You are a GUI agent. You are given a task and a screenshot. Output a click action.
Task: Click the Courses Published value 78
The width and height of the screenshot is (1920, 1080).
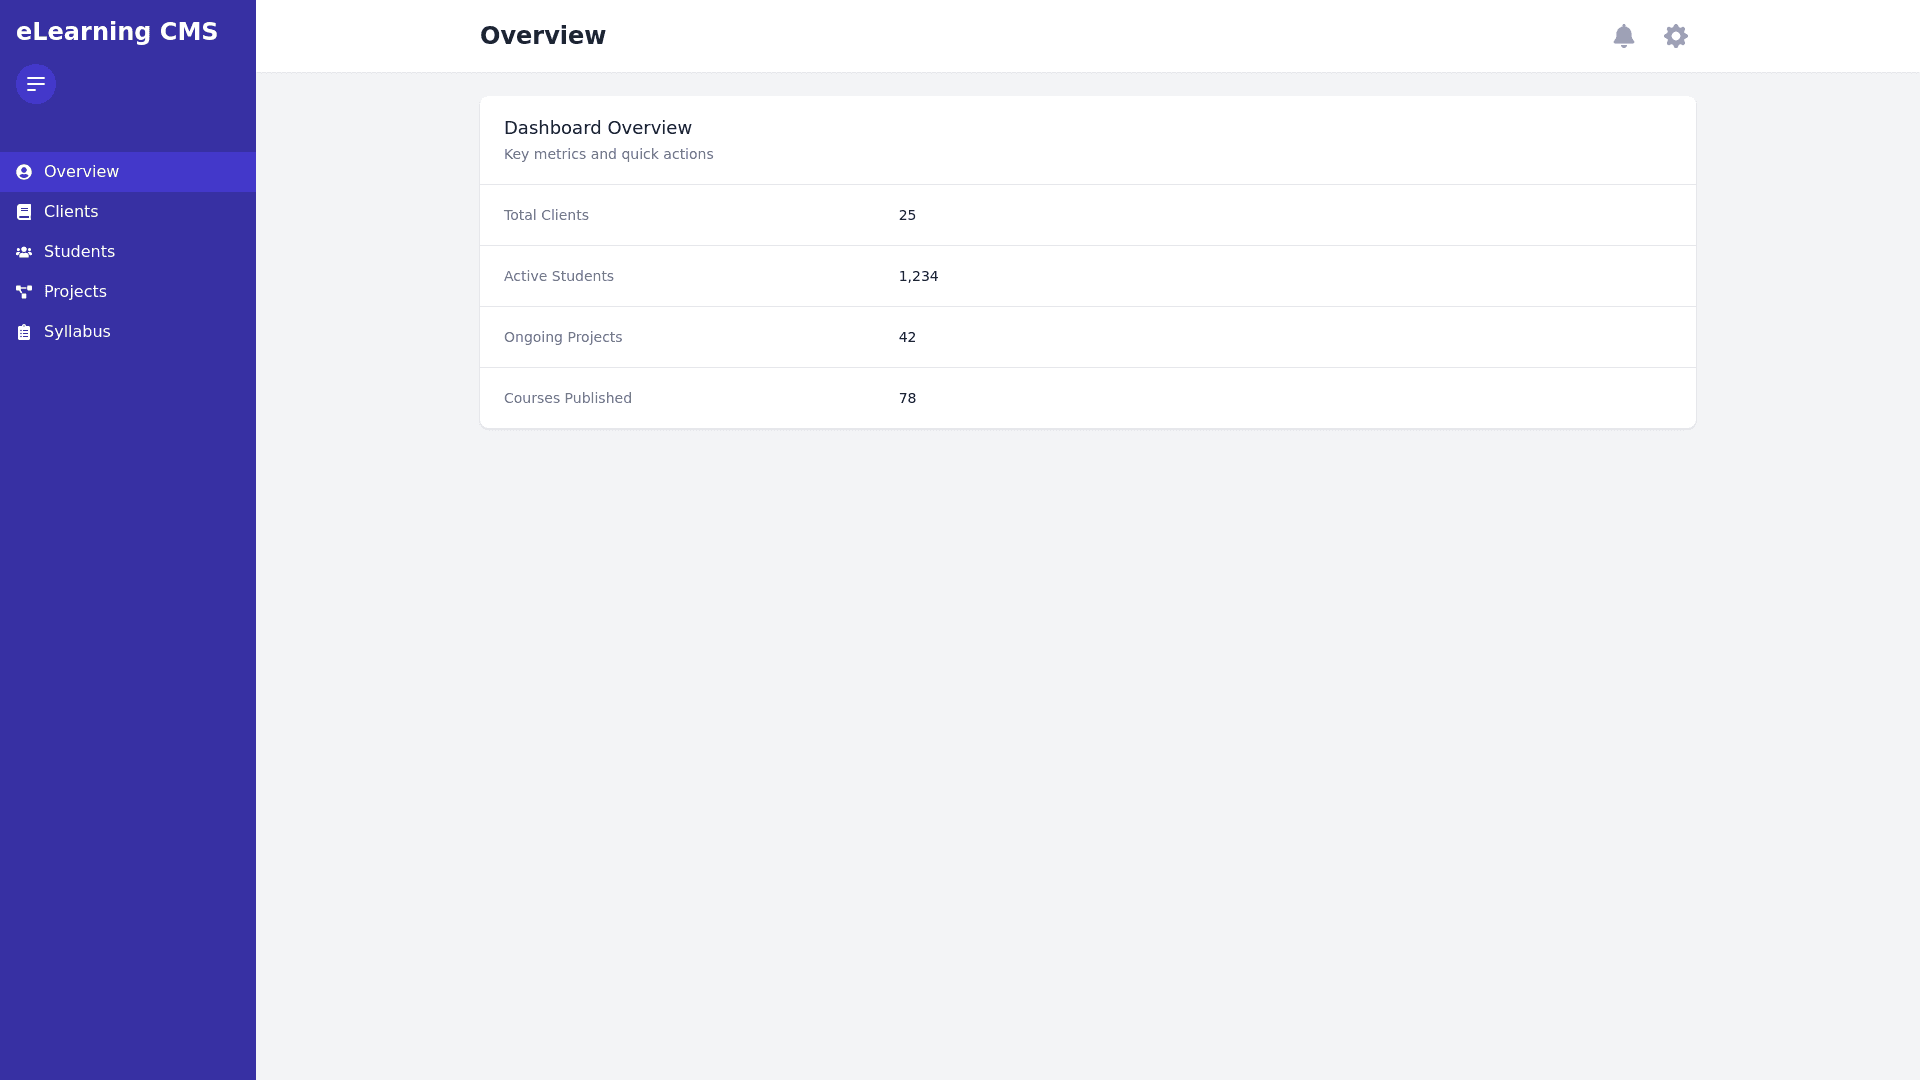(x=907, y=398)
